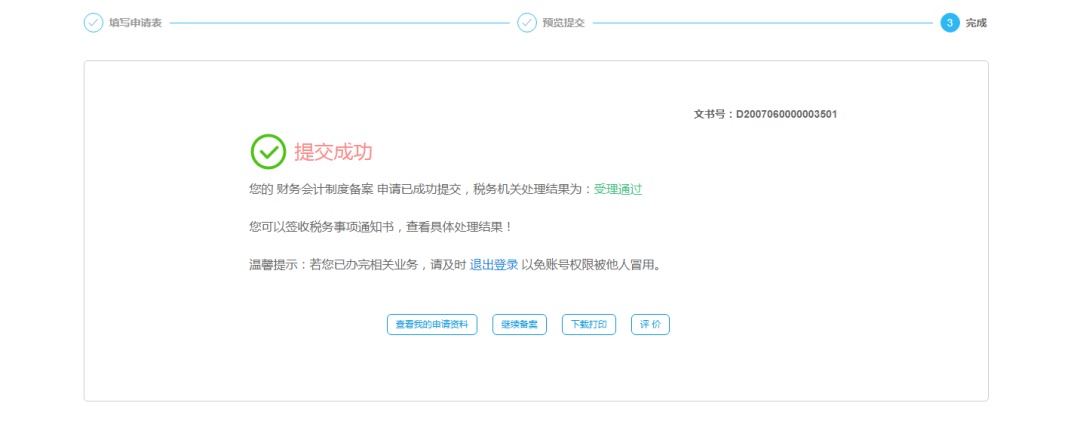This screenshot has height=443, width=1080.
Task: Click the large green success checkmark icon
Action: click(x=268, y=152)
